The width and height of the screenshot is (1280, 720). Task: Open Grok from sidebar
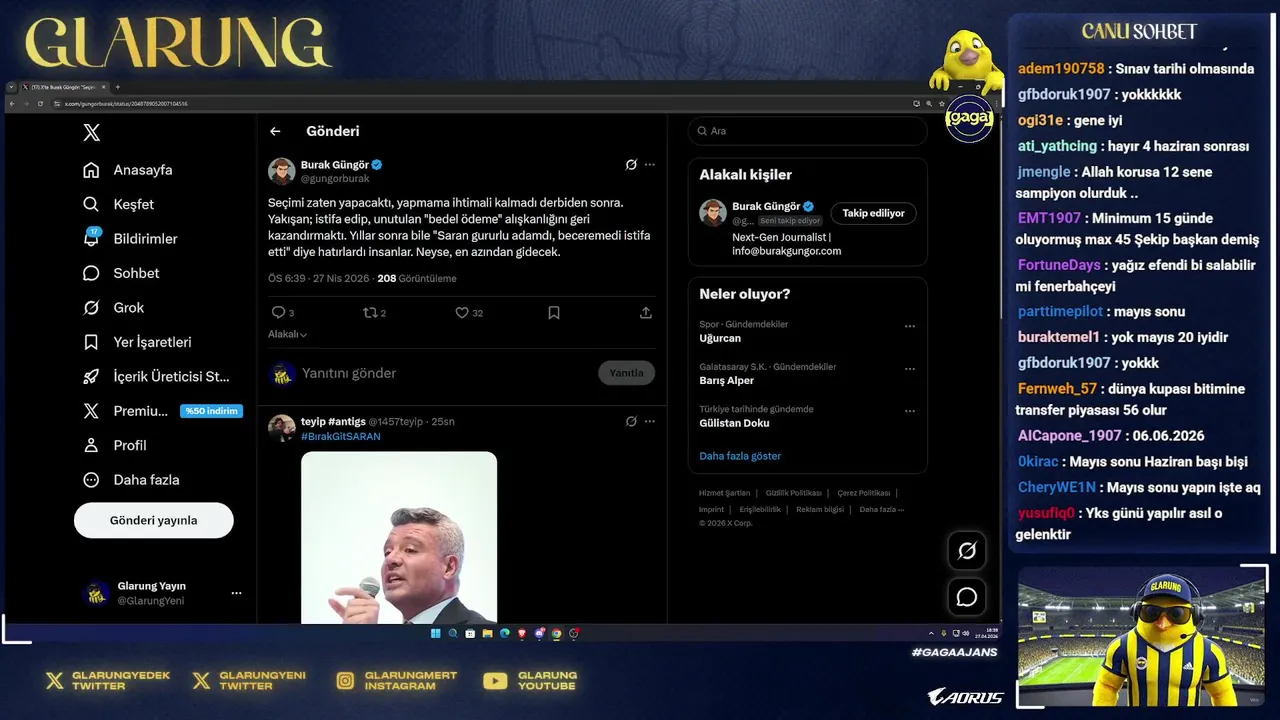point(113,307)
